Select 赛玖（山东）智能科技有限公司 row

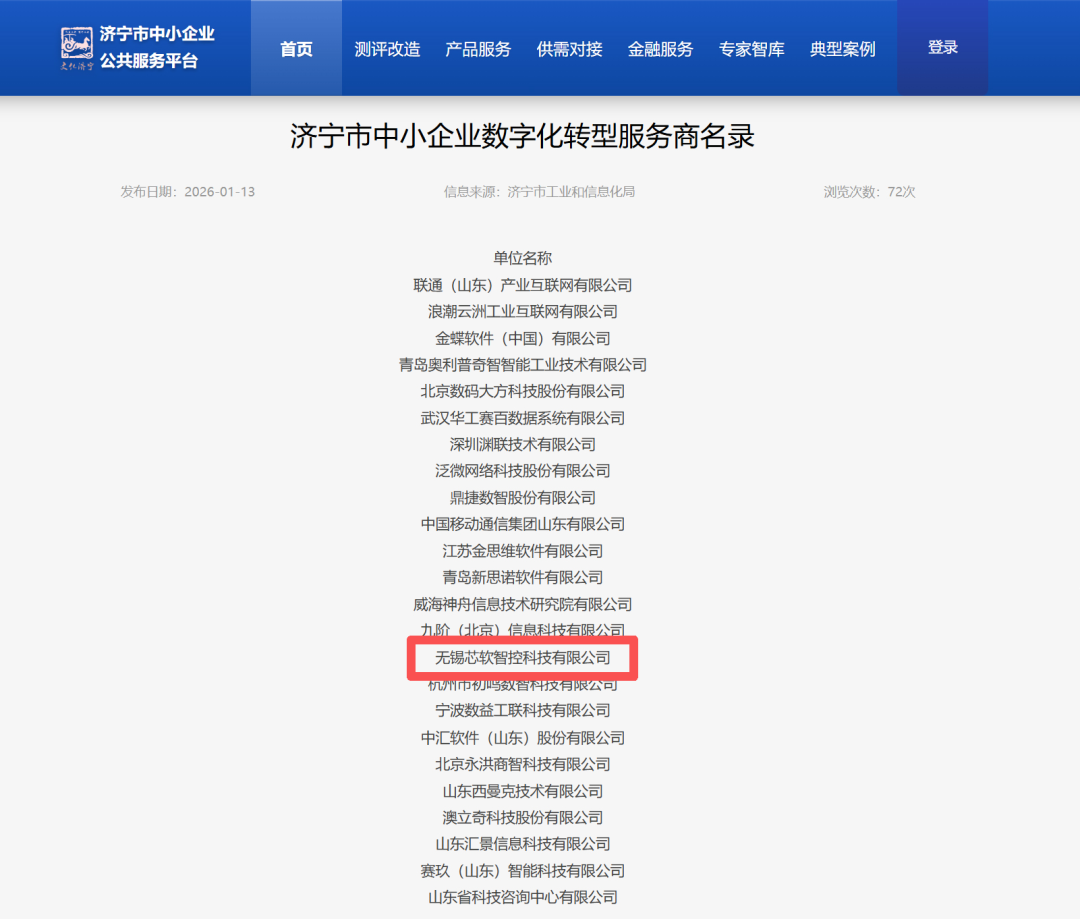pyautogui.click(x=522, y=871)
